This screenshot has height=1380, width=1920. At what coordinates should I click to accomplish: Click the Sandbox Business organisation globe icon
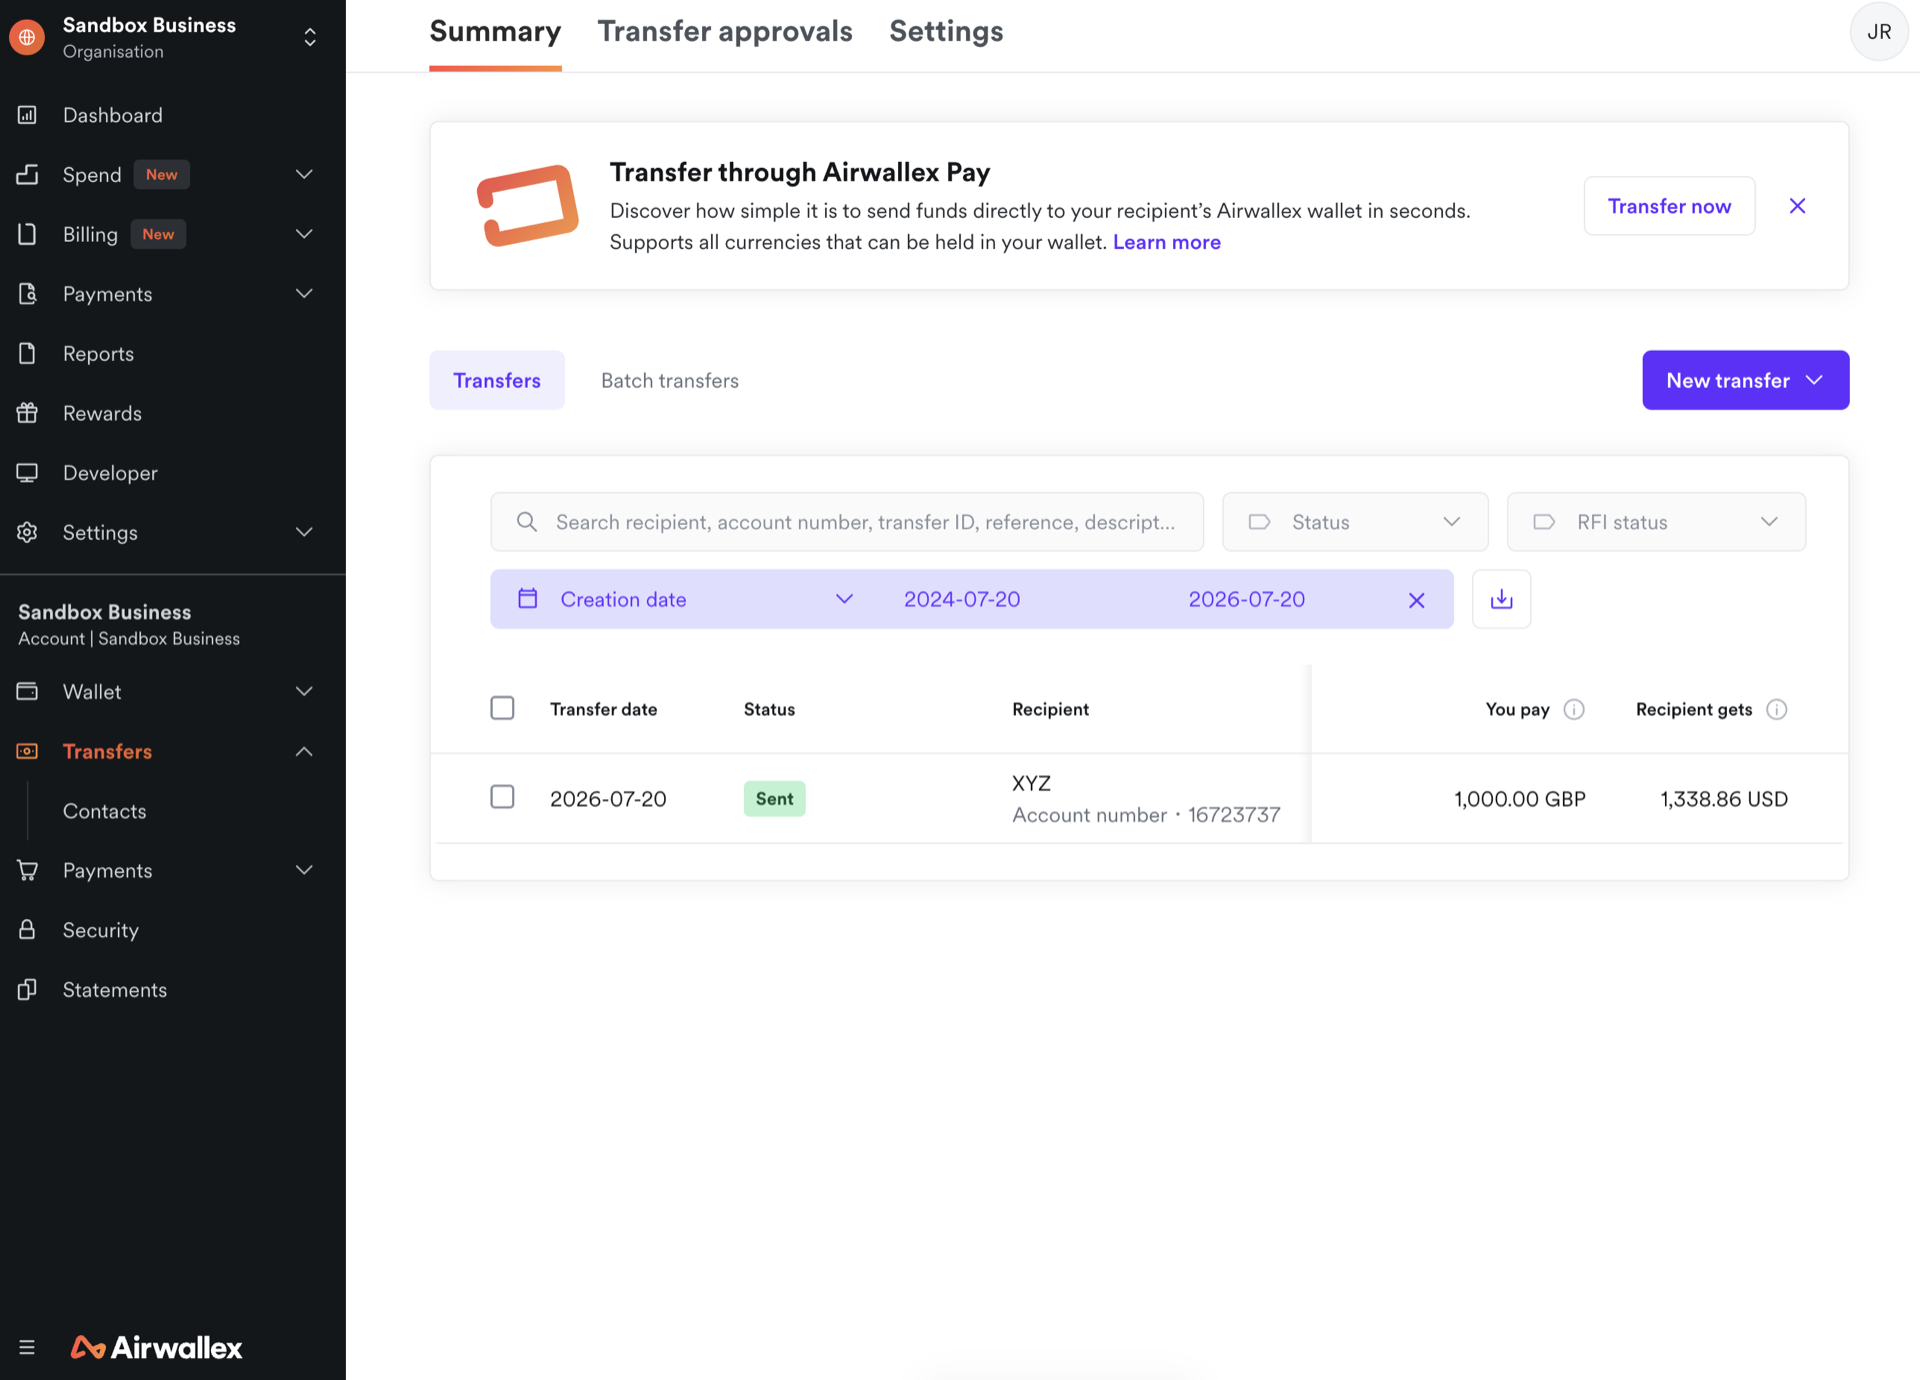point(27,37)
